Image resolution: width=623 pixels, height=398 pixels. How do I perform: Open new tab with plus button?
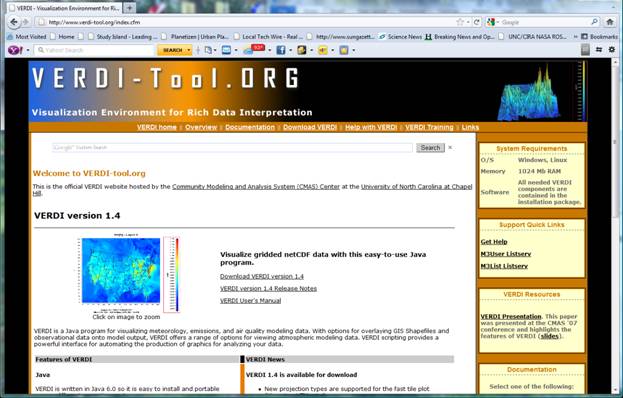click(x=129, y=8)
